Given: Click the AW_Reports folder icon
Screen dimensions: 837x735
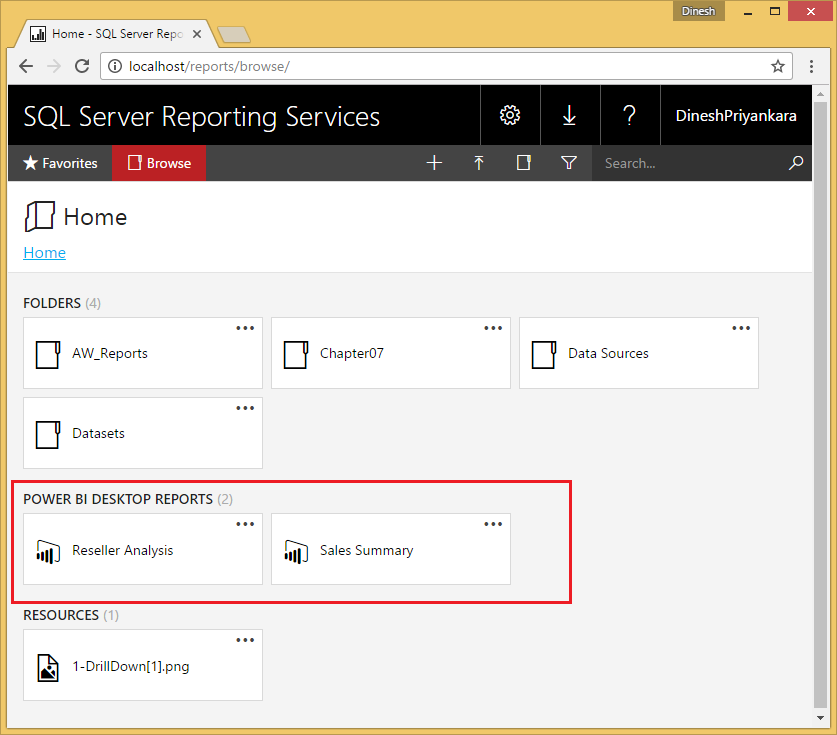Looking at the screenshot, I should (x=48, y=354).
